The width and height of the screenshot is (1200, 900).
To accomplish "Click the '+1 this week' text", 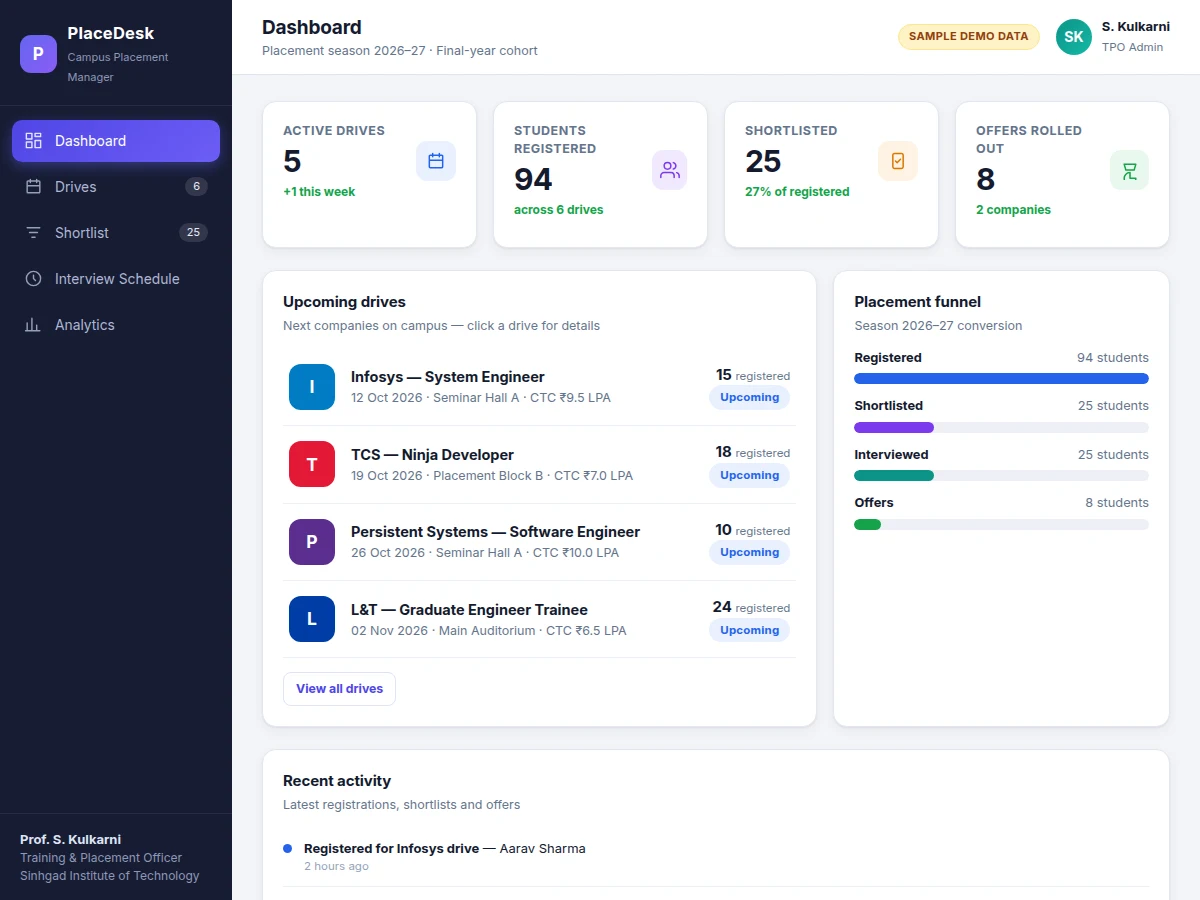I will (x=319, y=192).
